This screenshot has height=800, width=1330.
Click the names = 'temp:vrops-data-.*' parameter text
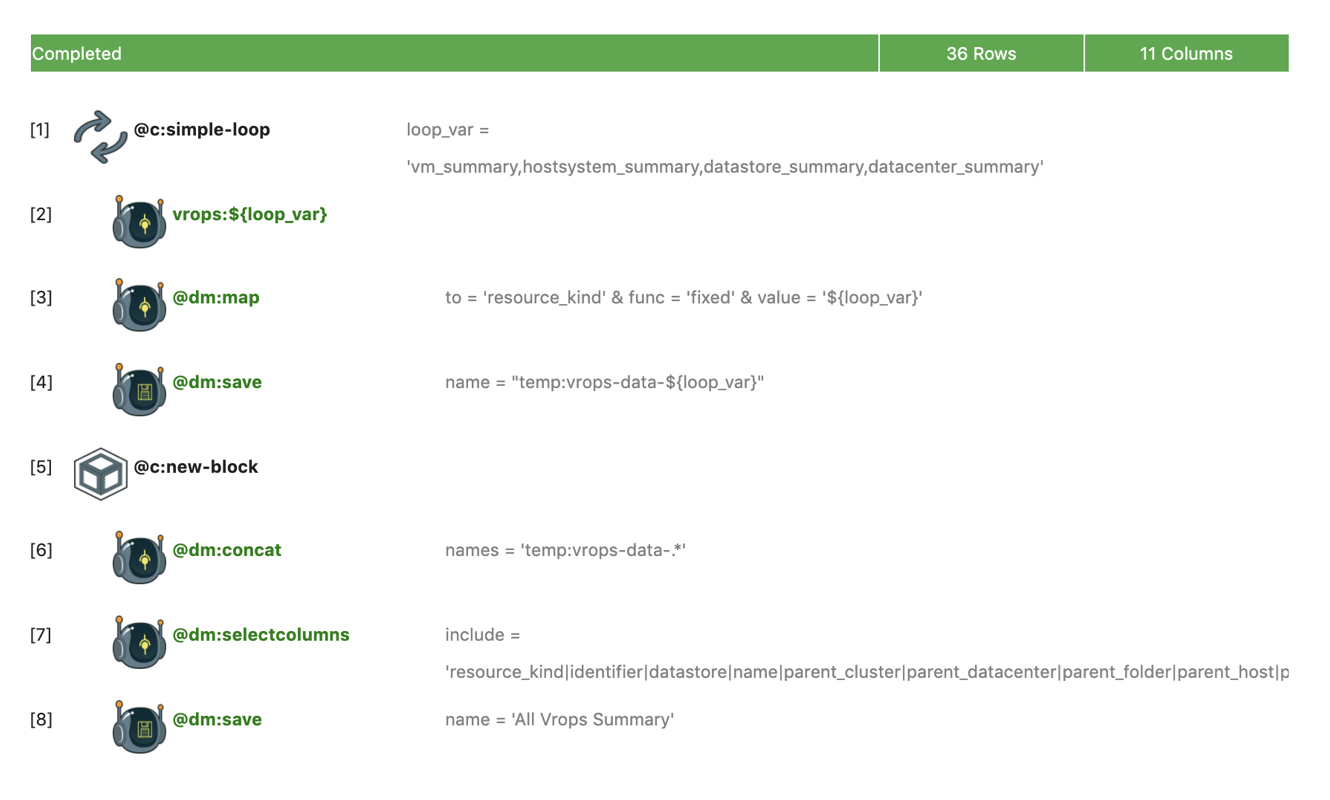(x=565, y=550)
